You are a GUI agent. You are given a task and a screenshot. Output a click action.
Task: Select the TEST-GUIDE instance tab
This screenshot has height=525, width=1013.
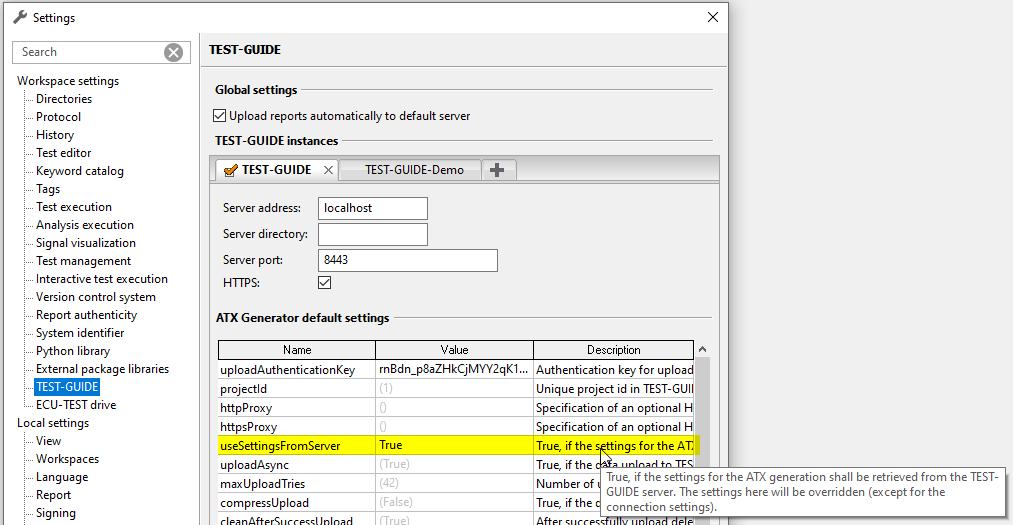point(276,170)
